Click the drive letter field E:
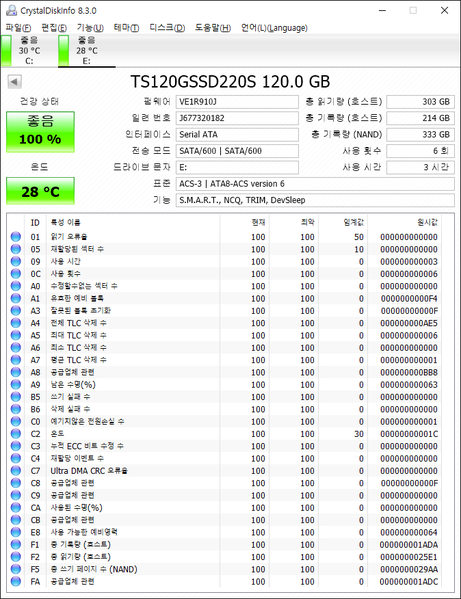Screen dimensions: 461x599 (x=237, y=167)
